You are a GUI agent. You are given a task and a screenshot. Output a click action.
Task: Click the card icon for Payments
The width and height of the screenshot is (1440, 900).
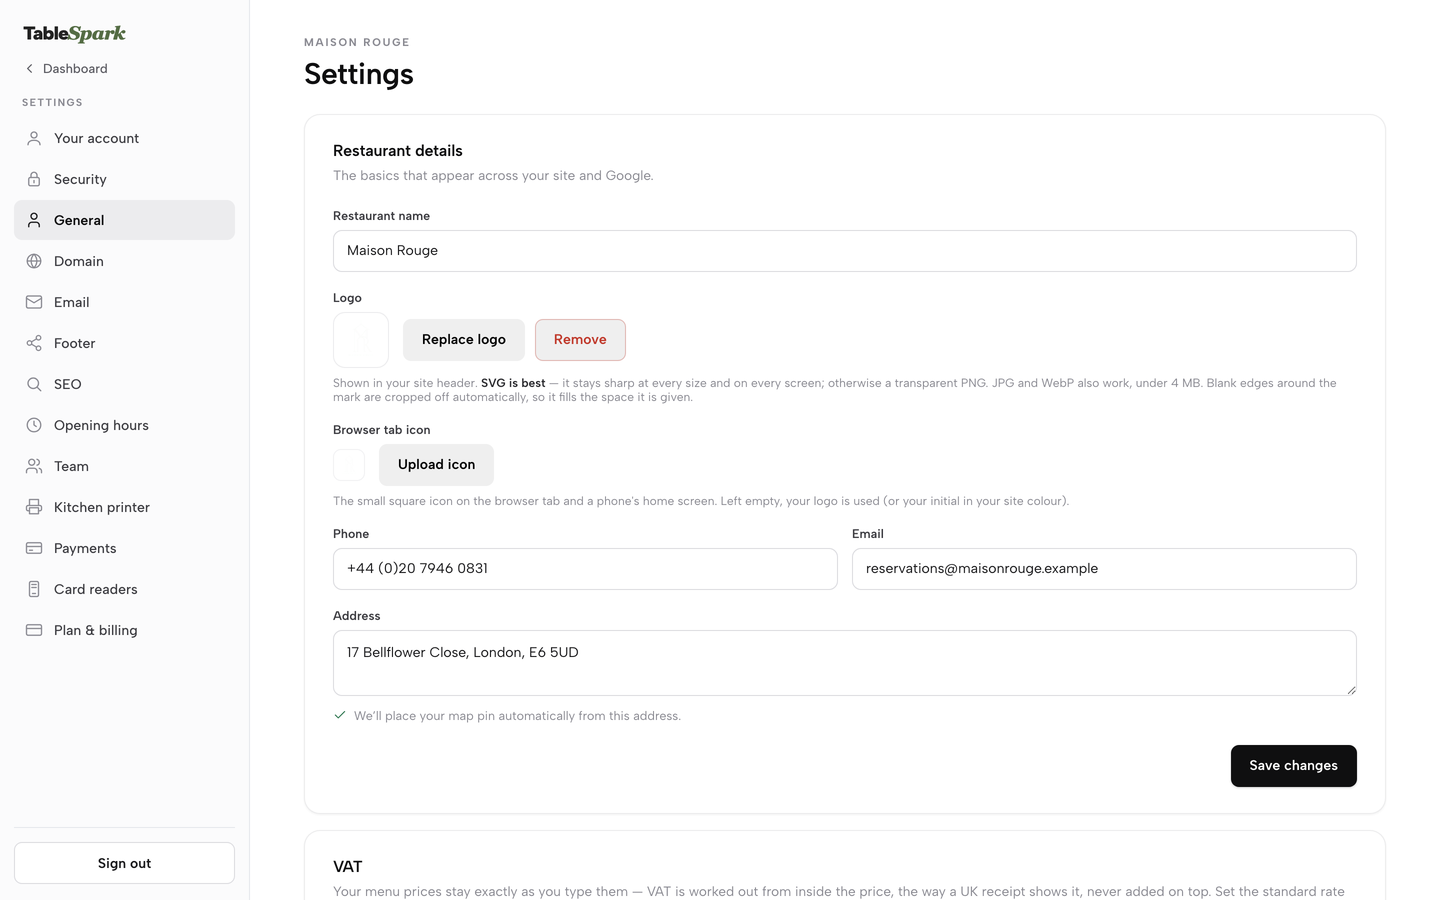34,548
